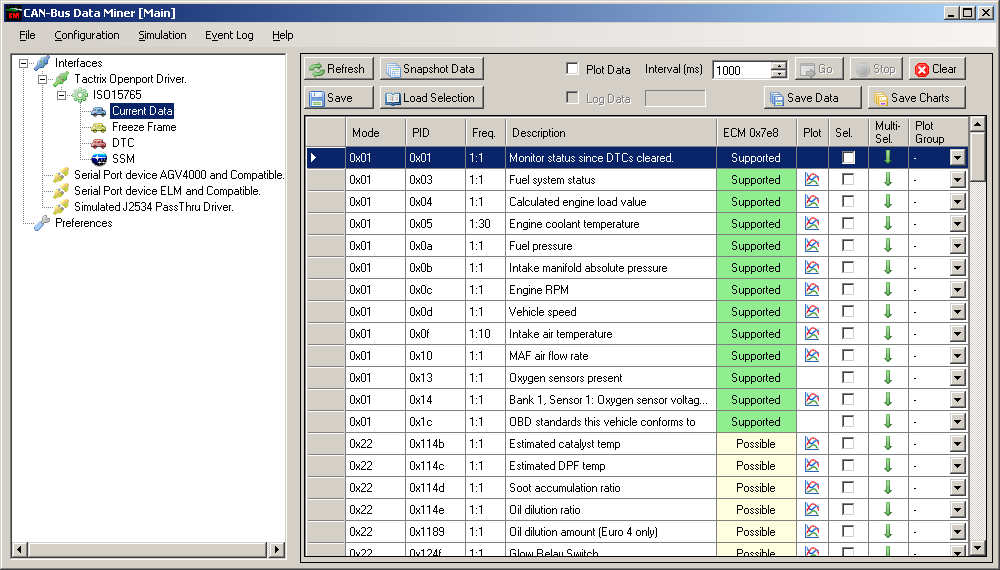Click the plot icon for Soot accumulation ratio
Image resolution: width=1000 pixels, height=570 pixels.
pos(811,488)
